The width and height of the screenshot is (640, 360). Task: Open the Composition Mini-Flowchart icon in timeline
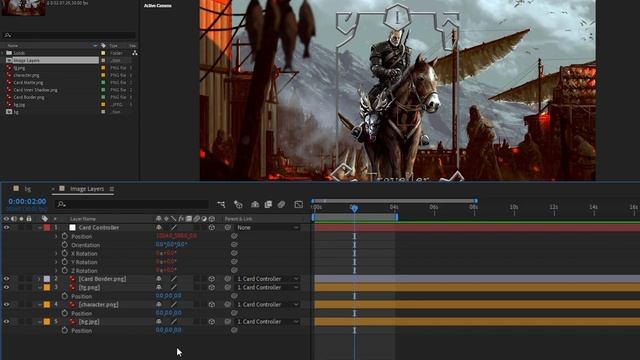[x=221, y=204]
